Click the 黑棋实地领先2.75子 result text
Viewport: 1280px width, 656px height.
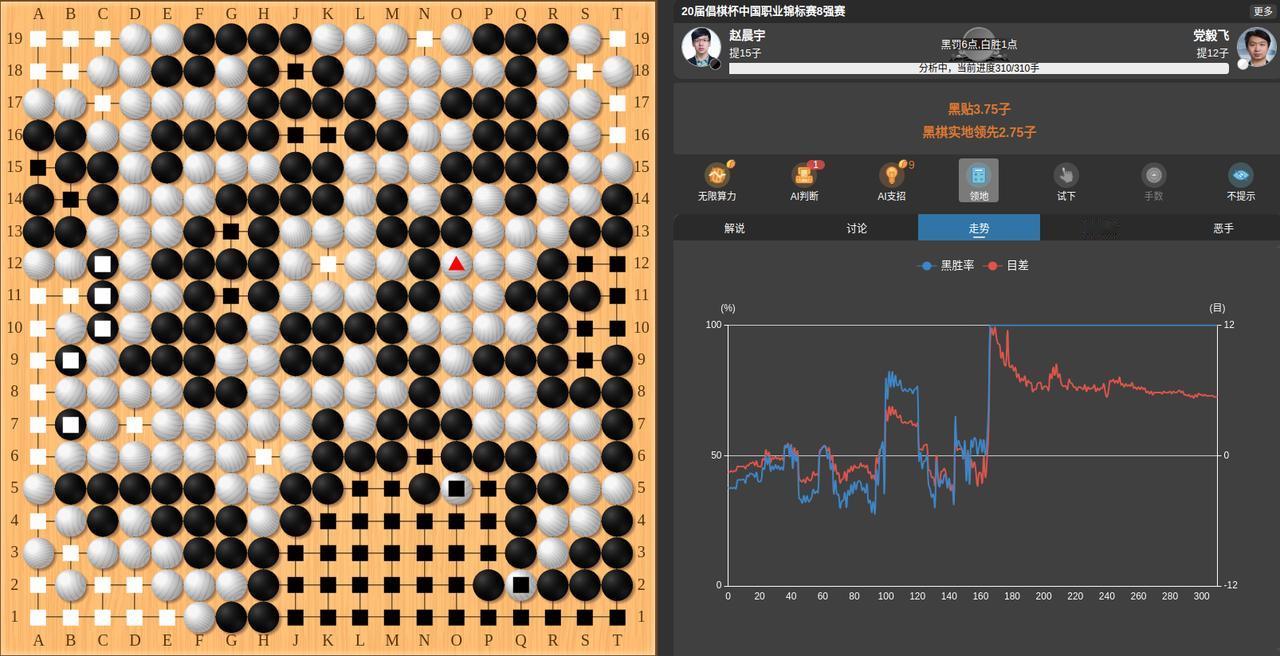pos(978,131)
